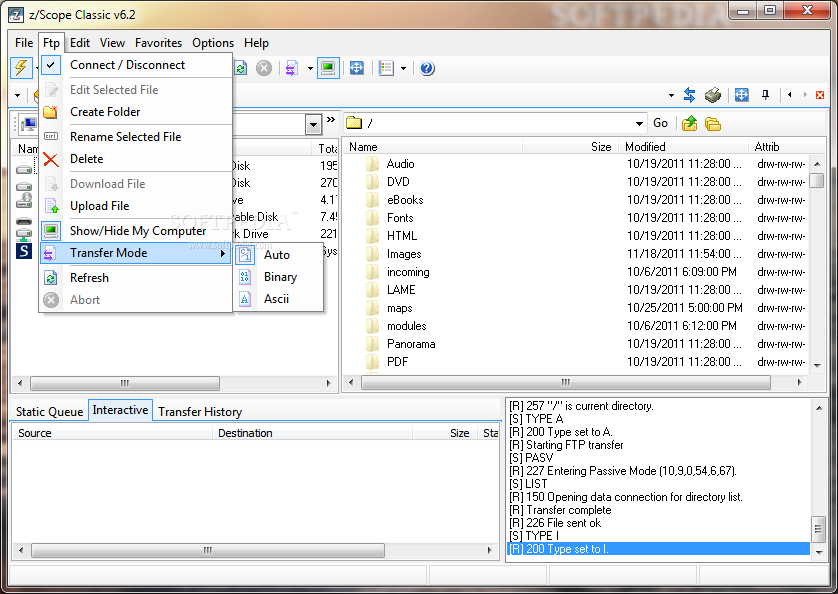Click the blue S icon in the local drive list
The height and width of the screenshot is (594, 838).
tap(24, 251)
